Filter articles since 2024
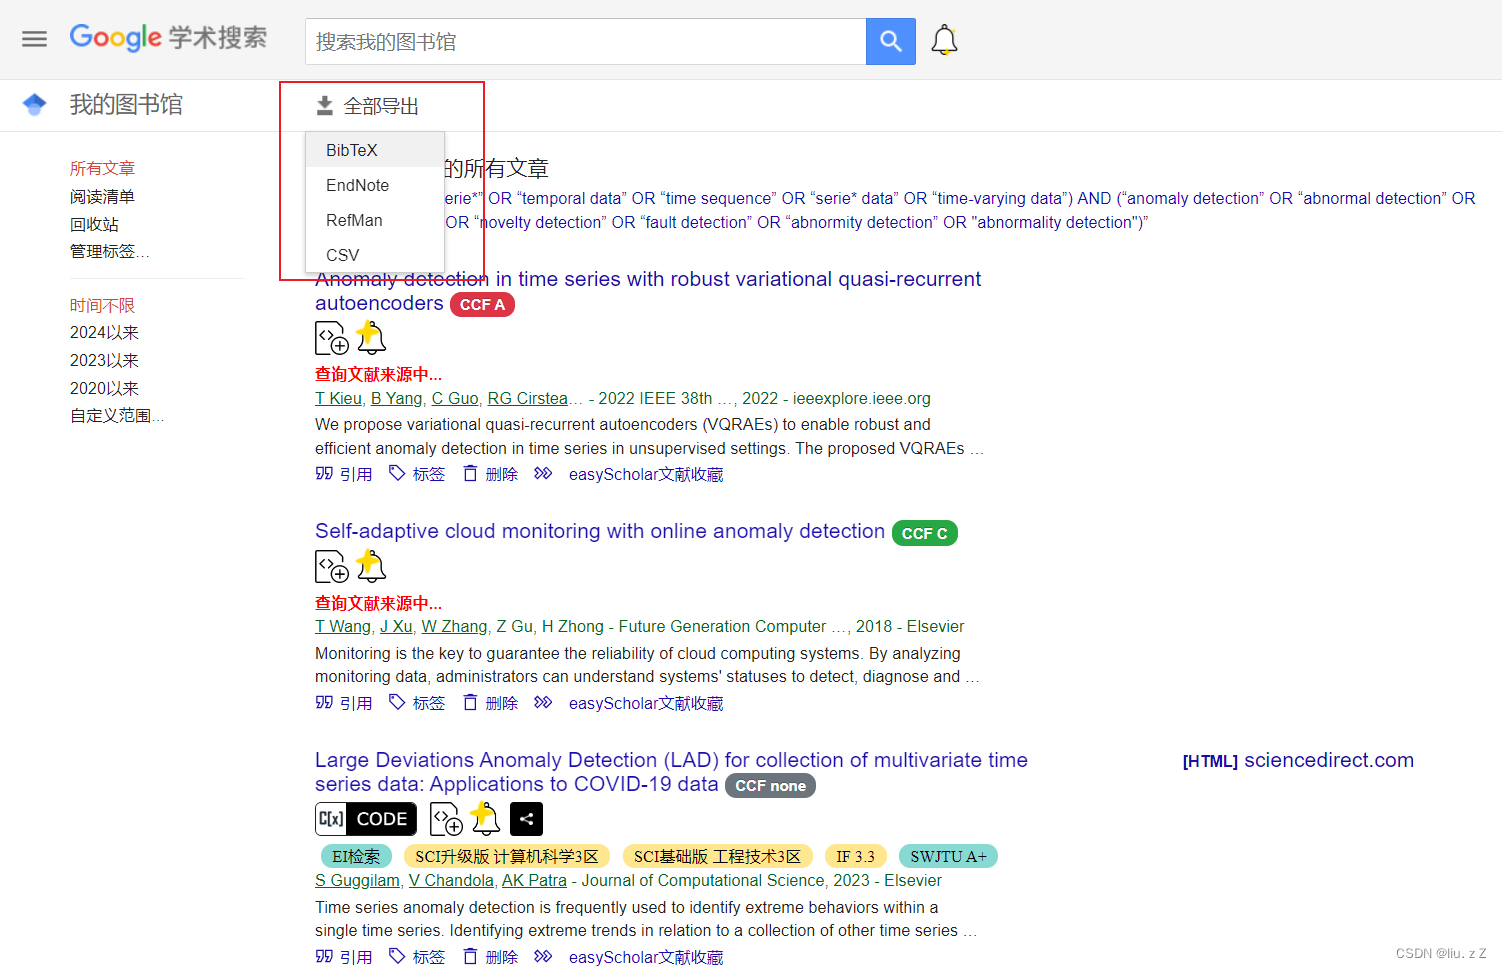The height and width of the screenshot is (968, 1502). [x=104, y=332]
